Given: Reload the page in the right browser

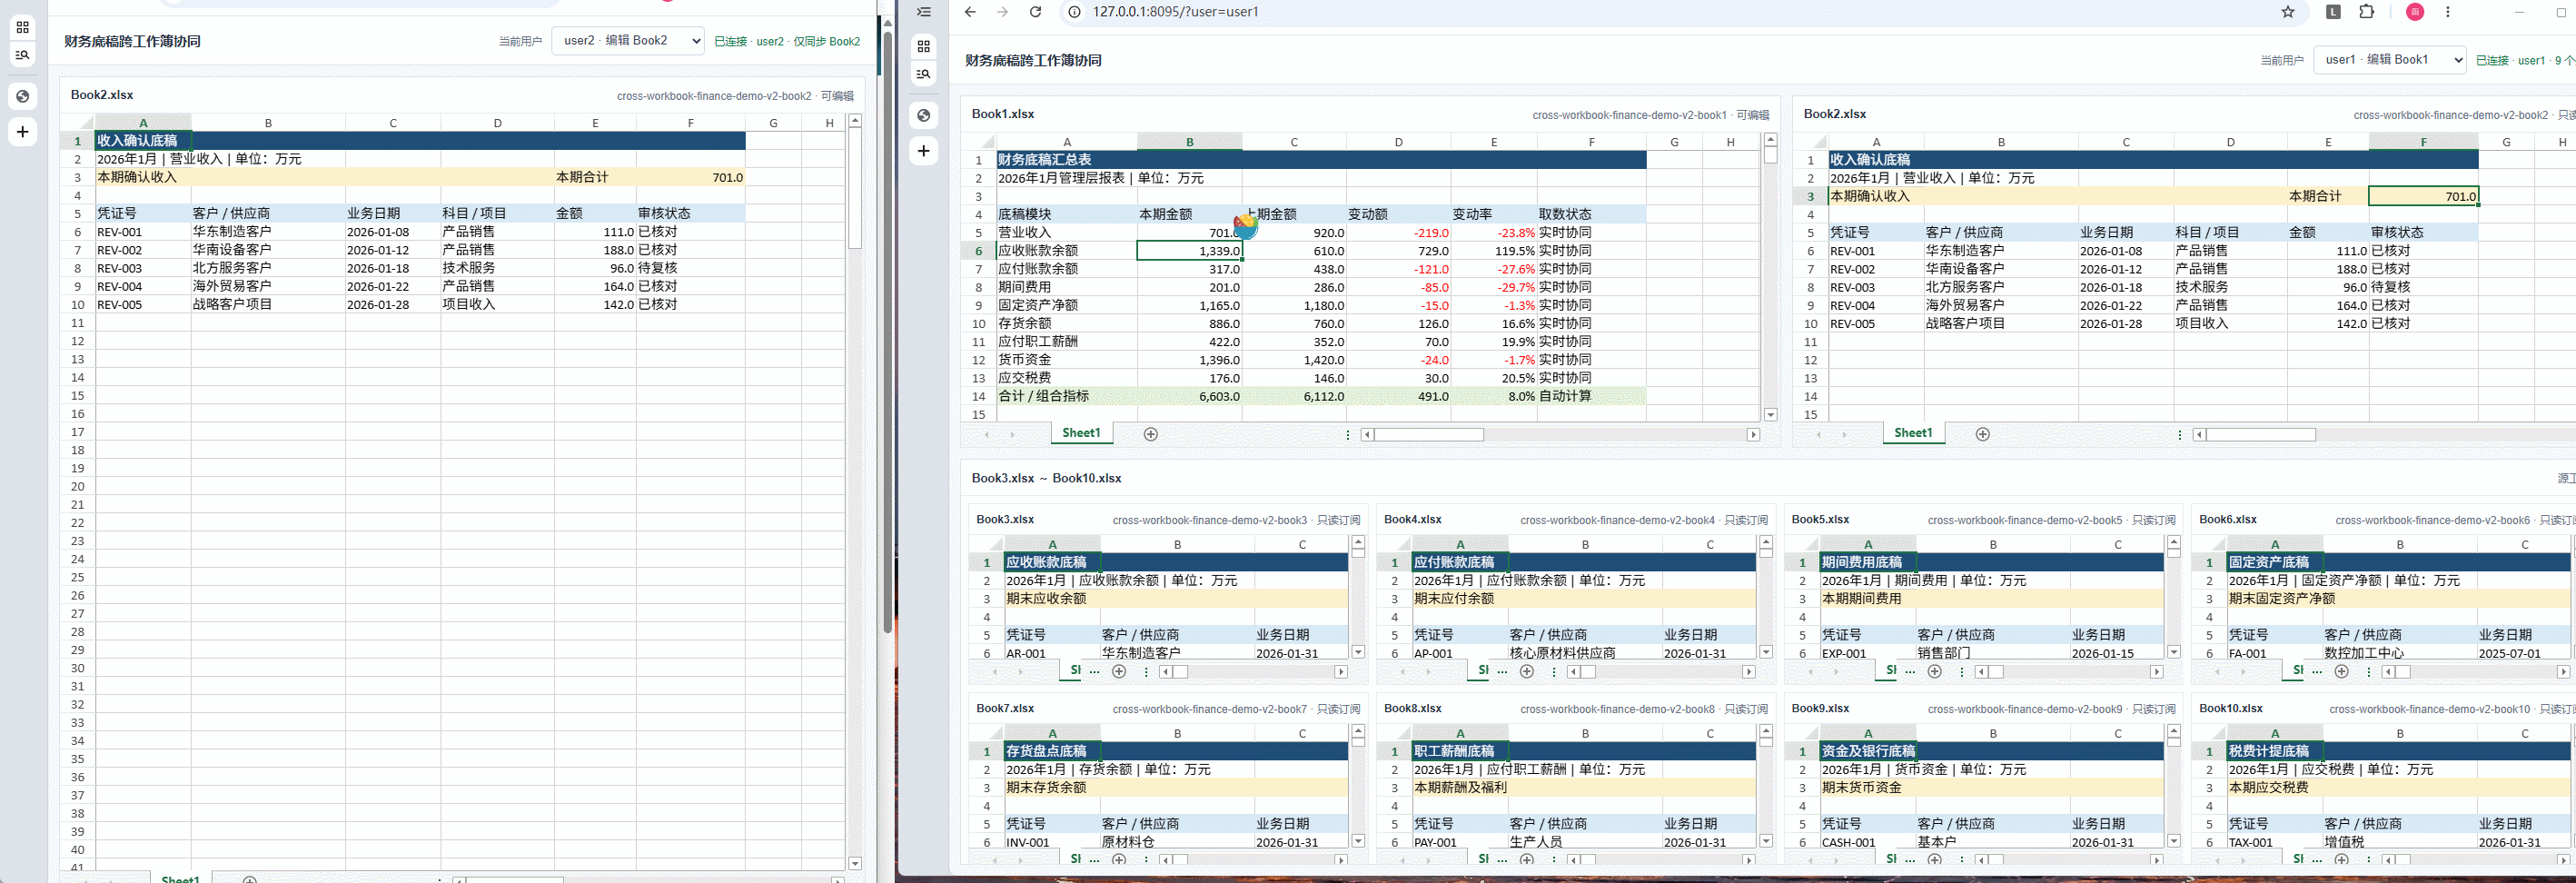Looking at the screenshot, I should point(1036,12).
